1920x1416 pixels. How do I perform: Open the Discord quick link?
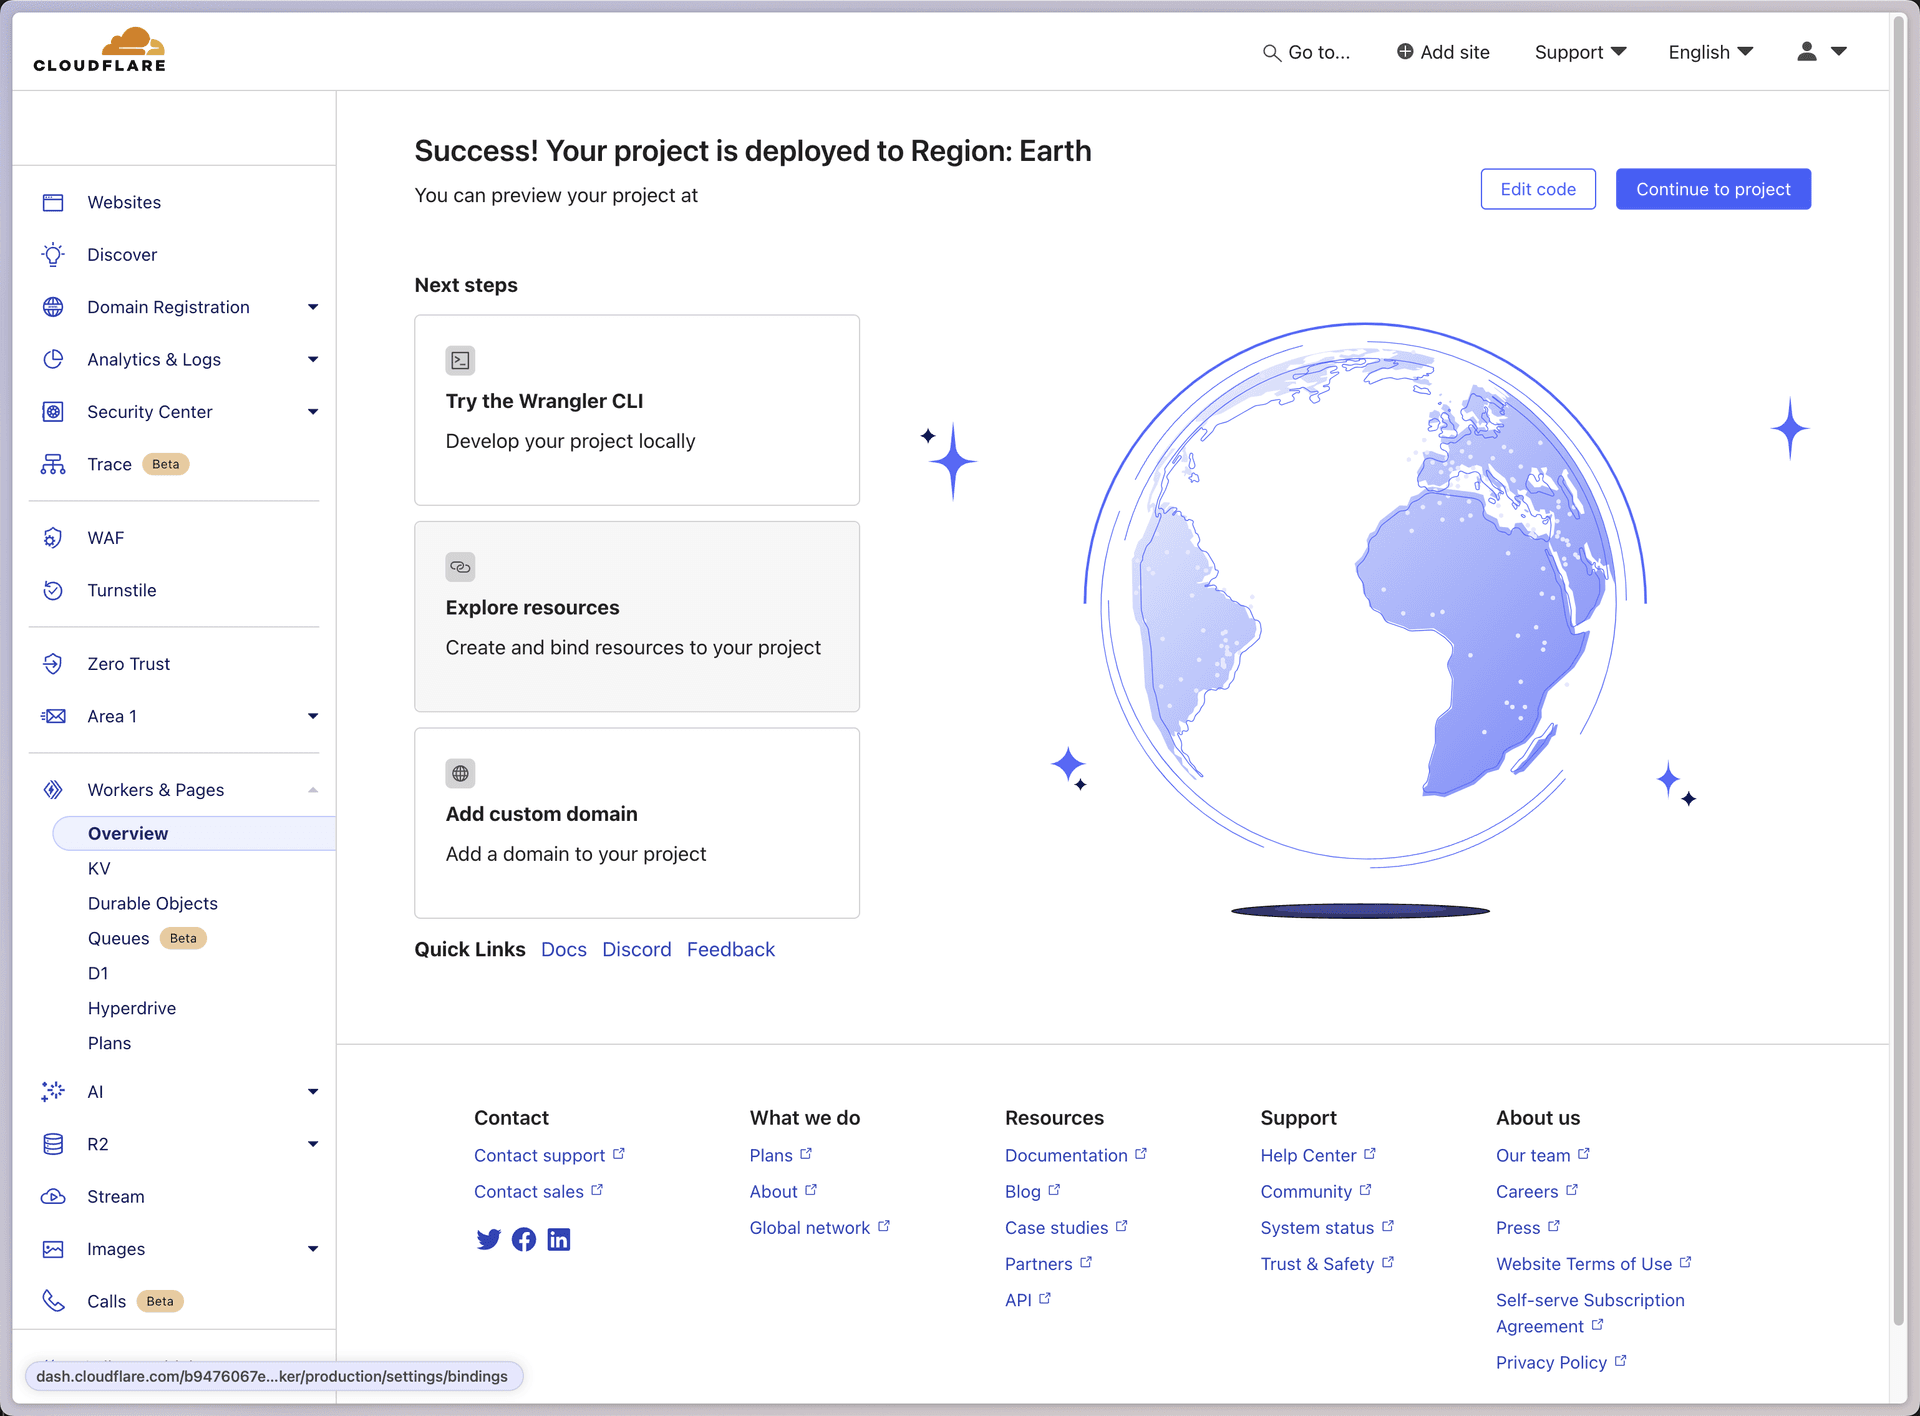pyautogui.click(x=636, y=949)
